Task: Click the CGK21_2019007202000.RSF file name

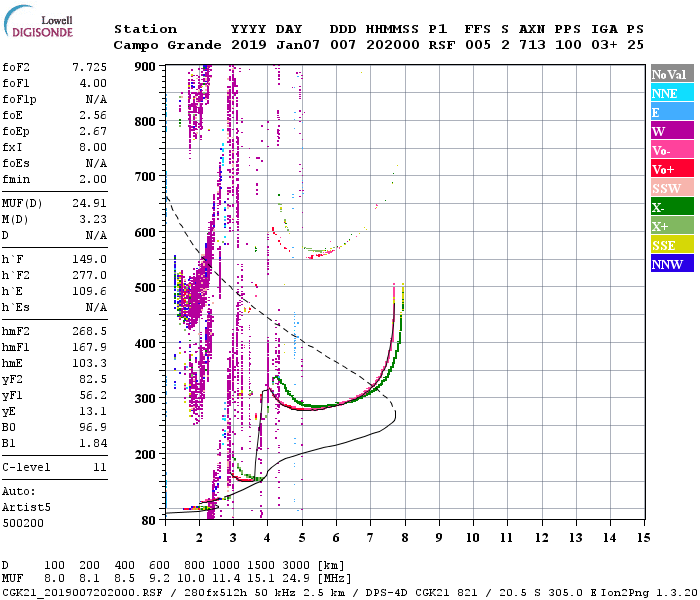Action: (82, 592)
